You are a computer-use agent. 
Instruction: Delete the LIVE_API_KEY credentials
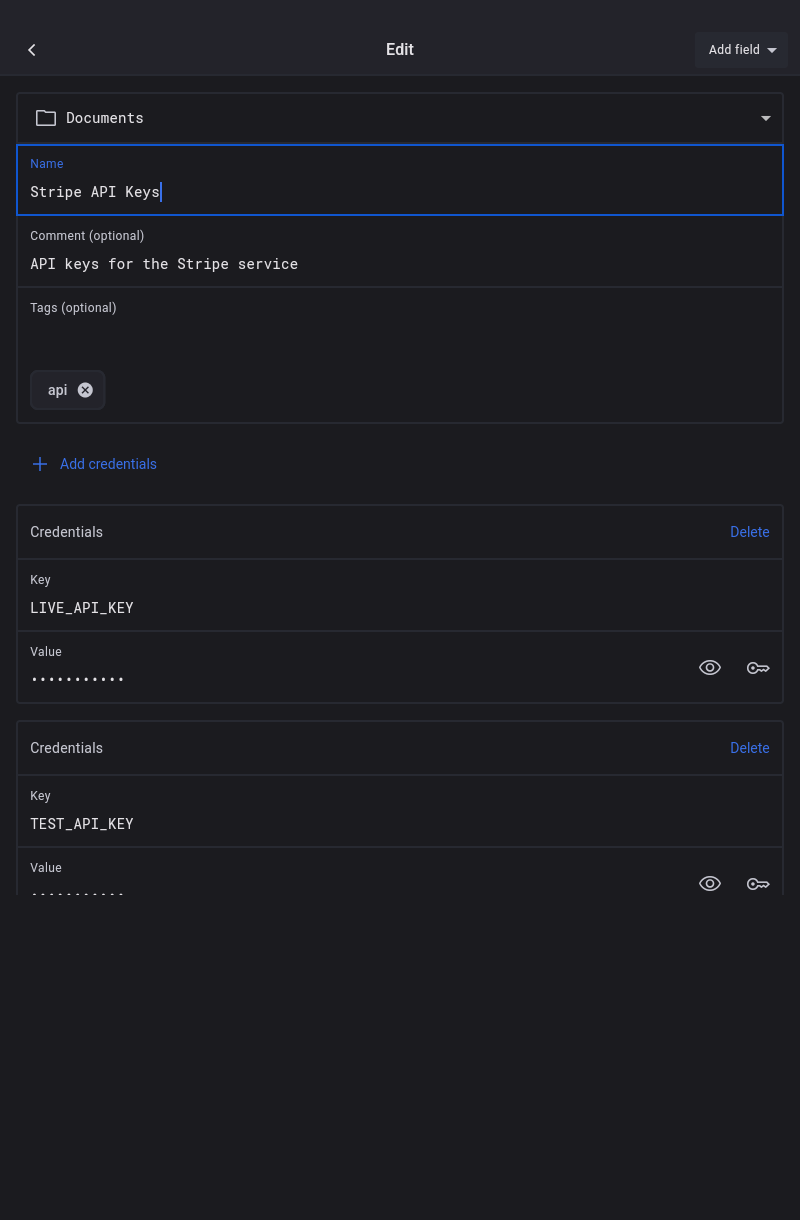click(749, 532)
